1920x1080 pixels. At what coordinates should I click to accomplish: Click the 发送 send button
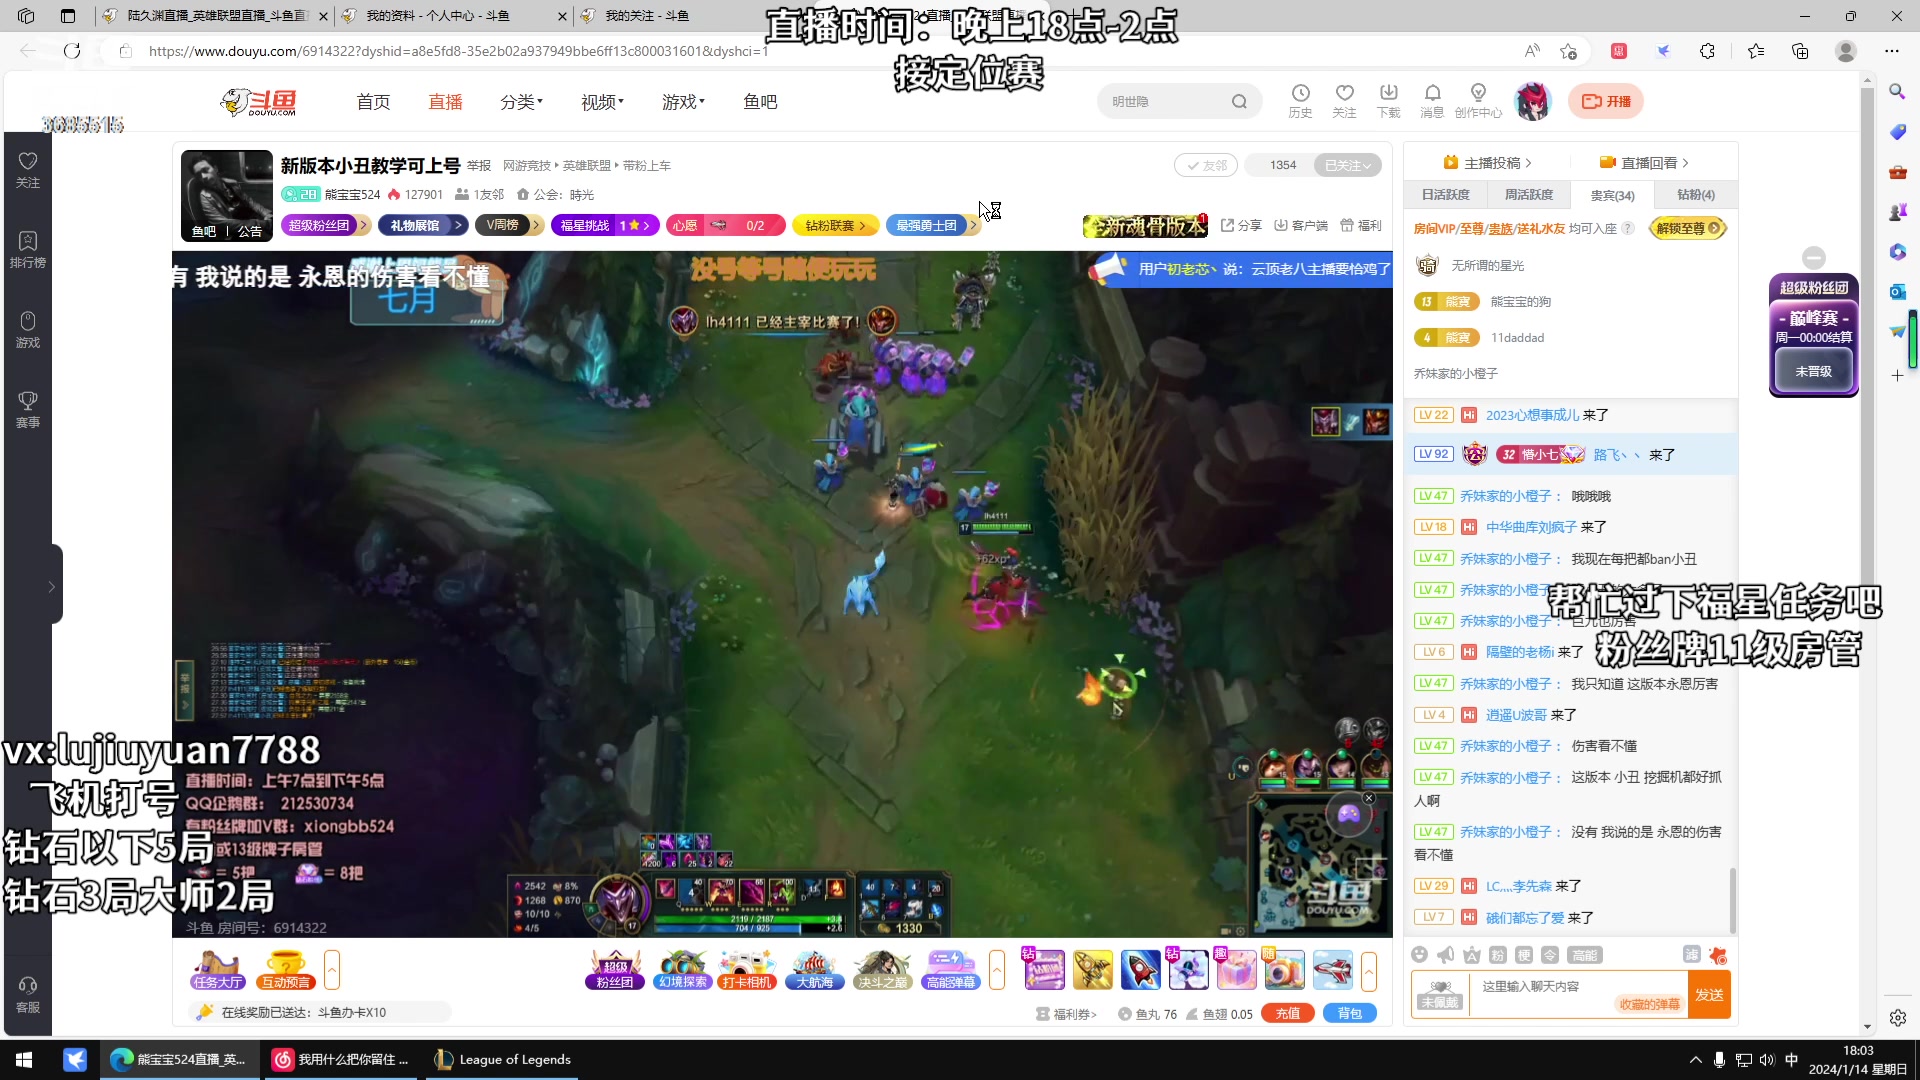coord(1709,995)
